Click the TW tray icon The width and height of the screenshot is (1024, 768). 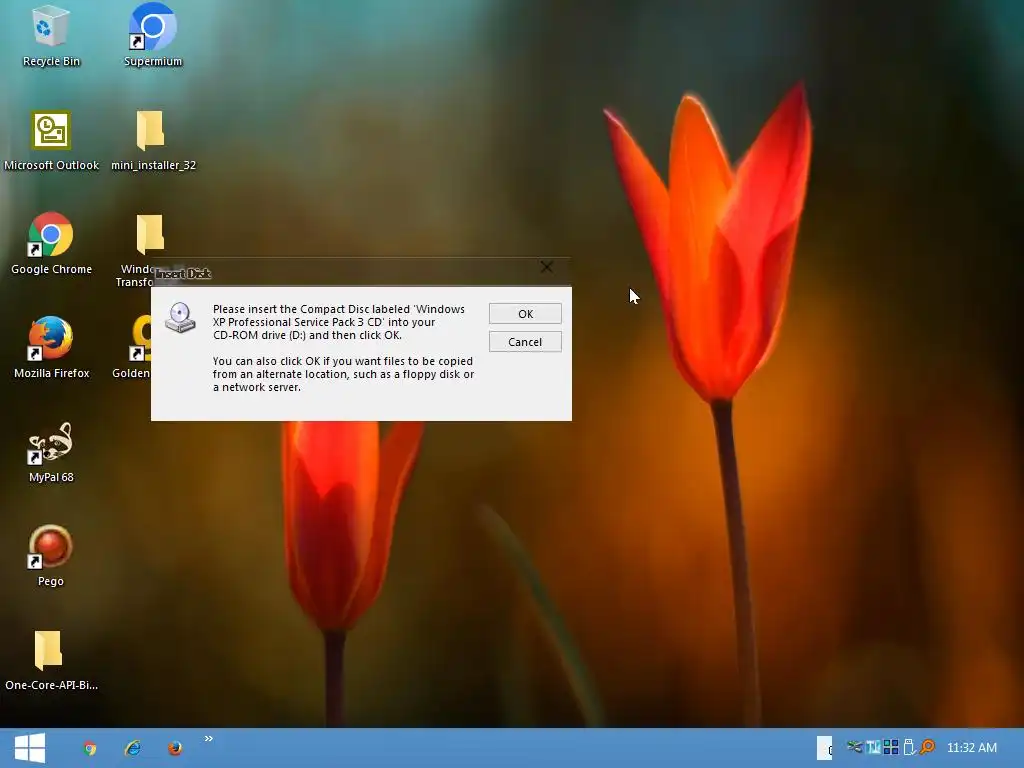873,746
